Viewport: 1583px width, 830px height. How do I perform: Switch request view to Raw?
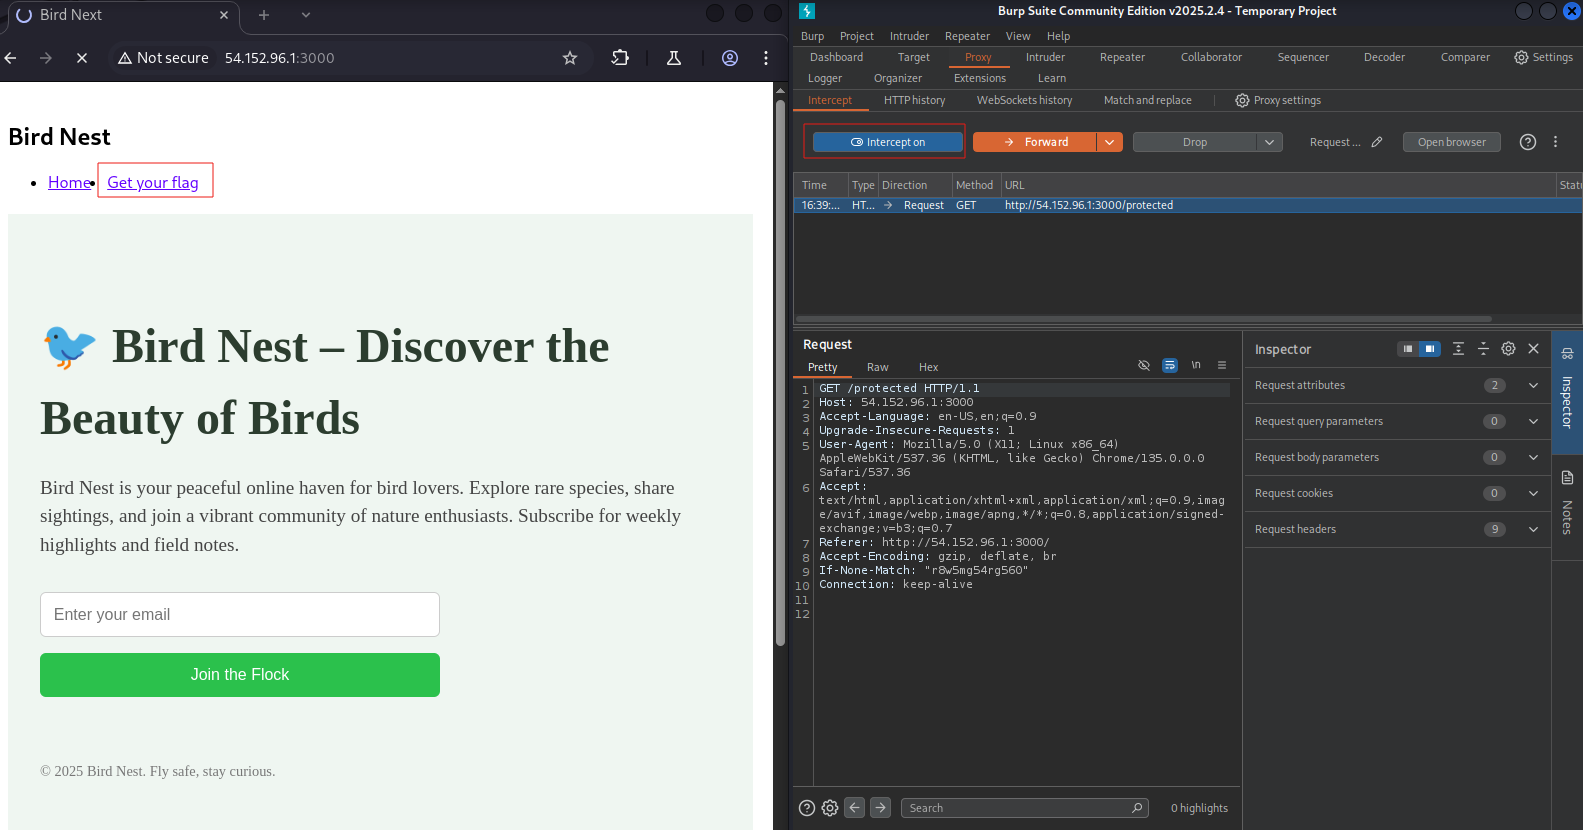click(x=877, y=367)
